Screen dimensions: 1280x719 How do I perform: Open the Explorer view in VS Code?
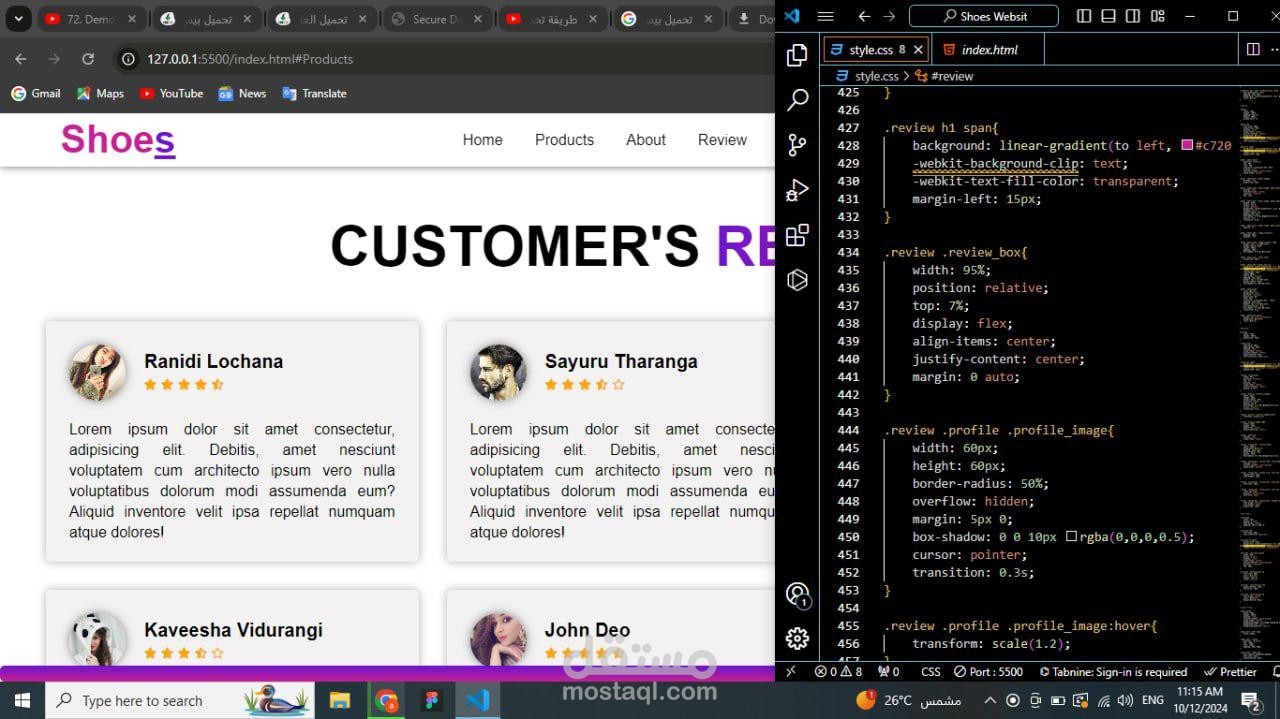point(797,56)
